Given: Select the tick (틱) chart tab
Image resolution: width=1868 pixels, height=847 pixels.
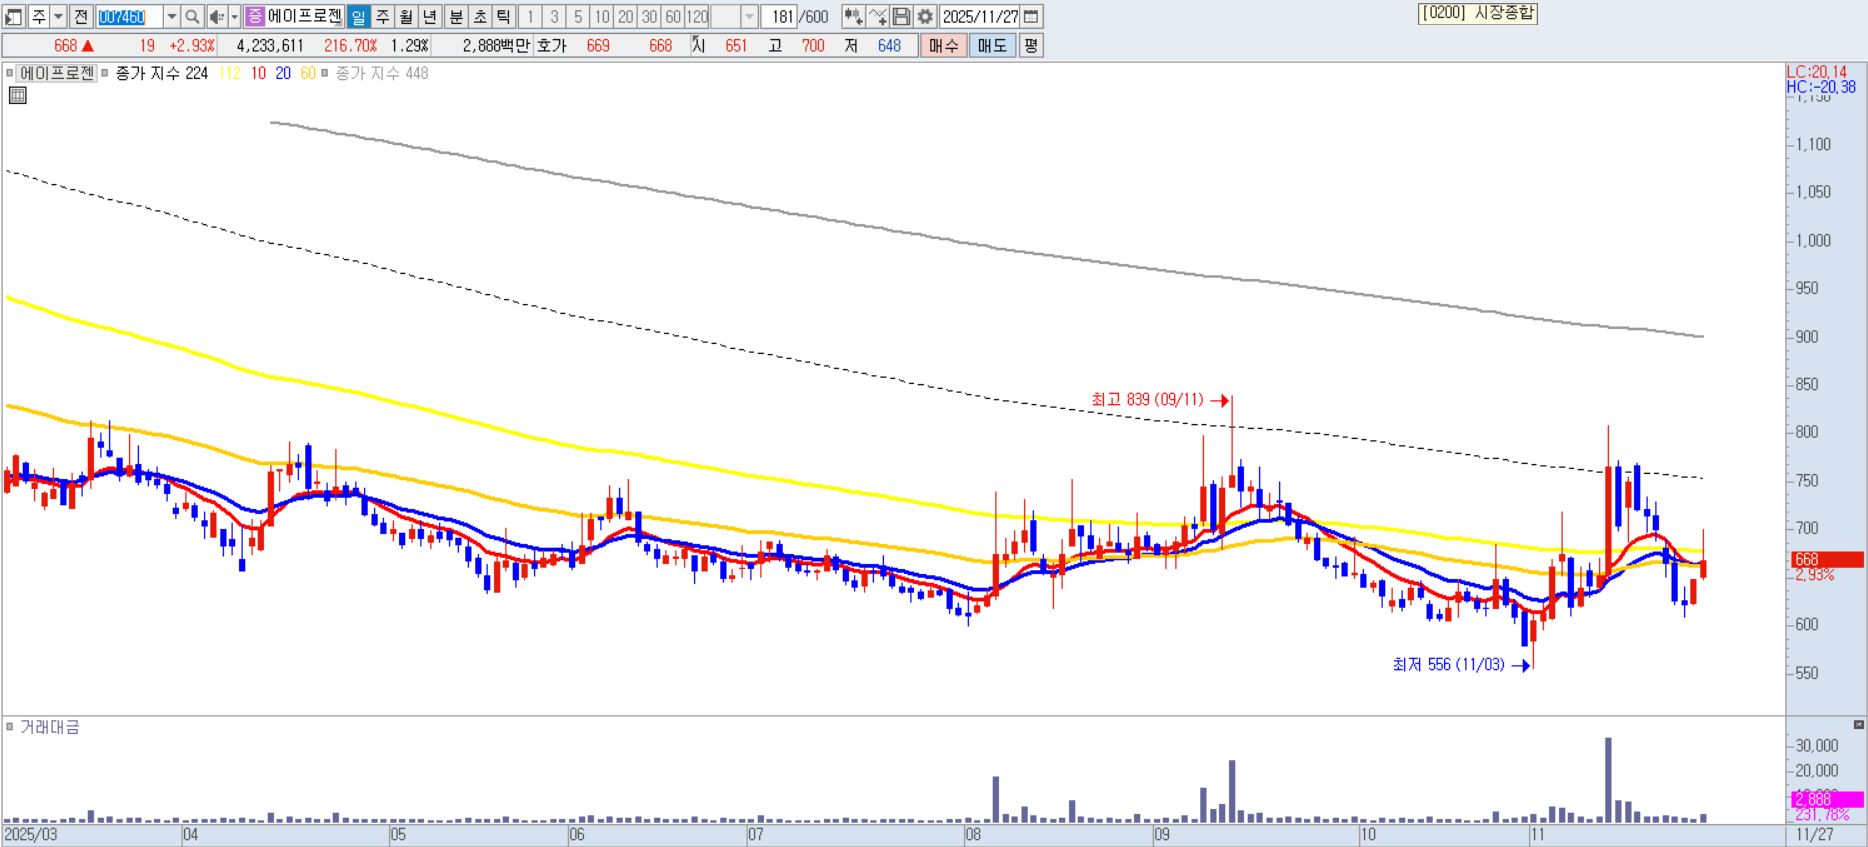Looking at the screenshot, I should 503,17.
